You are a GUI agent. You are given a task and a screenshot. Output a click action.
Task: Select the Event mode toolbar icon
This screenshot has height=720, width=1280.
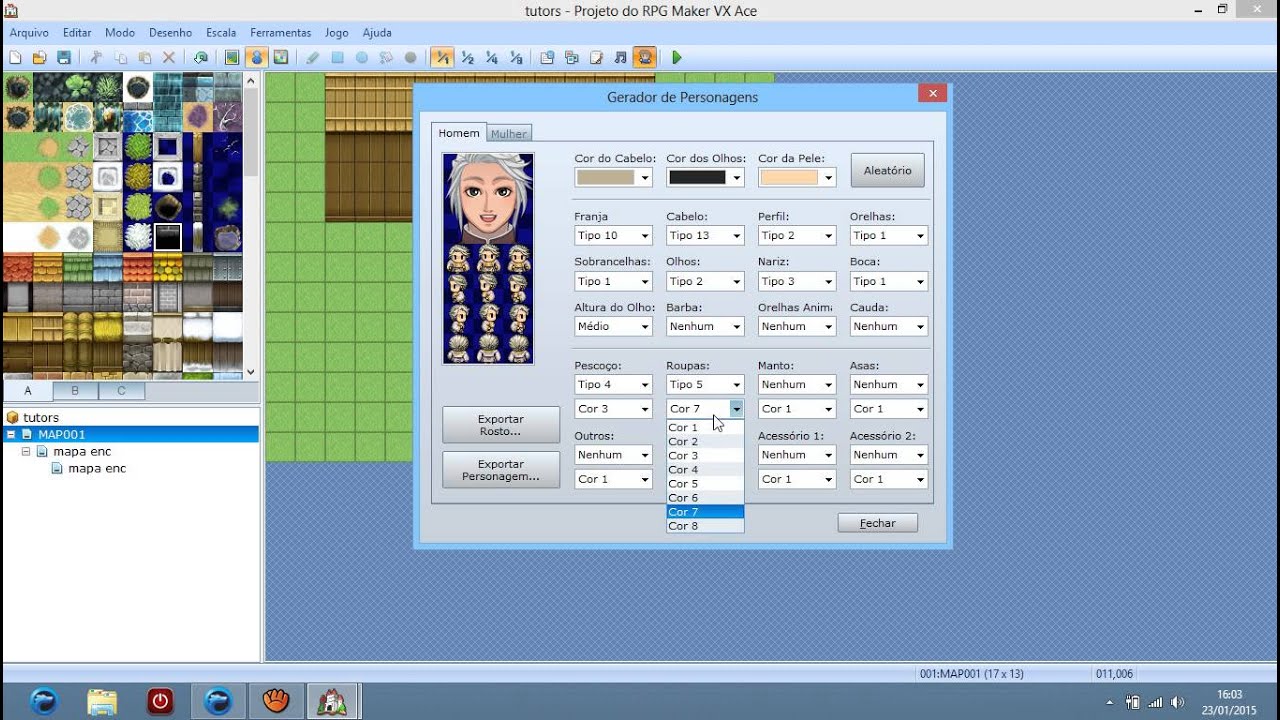(256, 58)
